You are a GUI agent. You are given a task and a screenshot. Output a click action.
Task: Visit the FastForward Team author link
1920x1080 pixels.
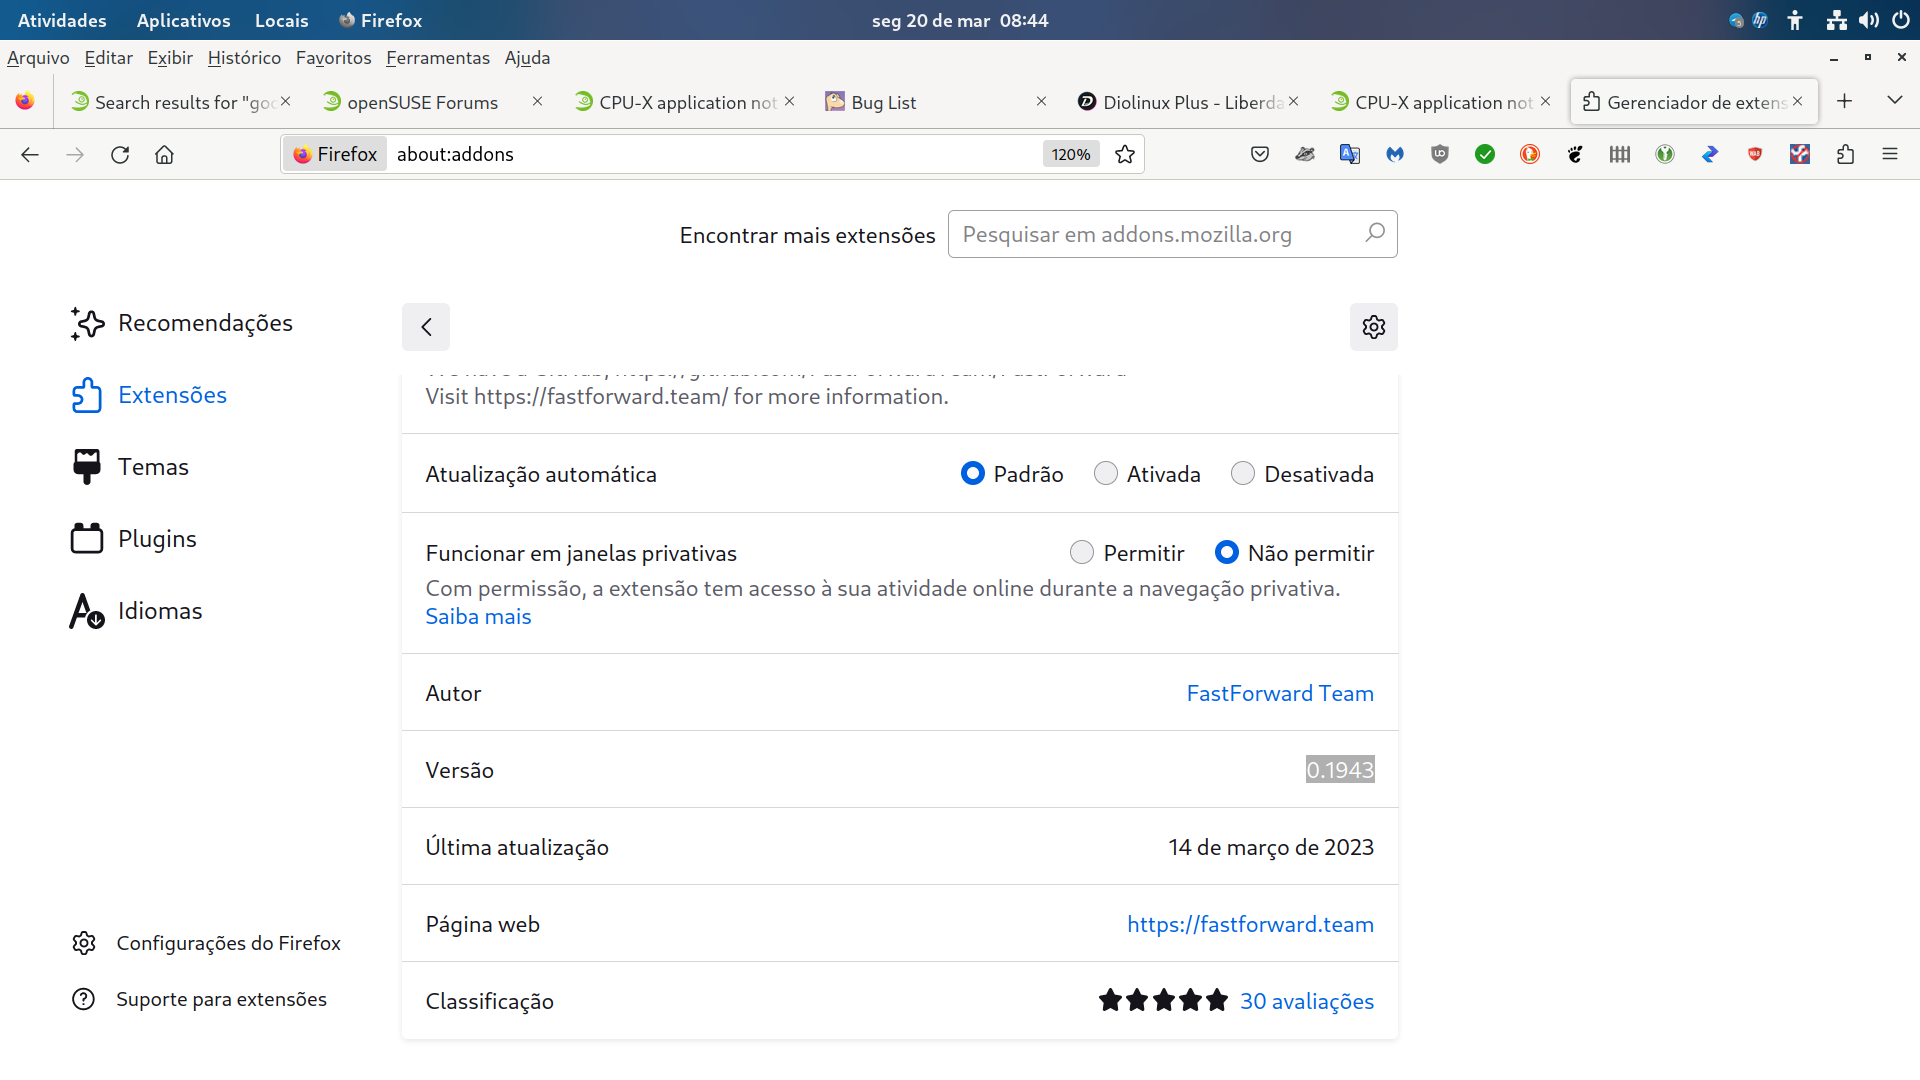[1280, 692]
